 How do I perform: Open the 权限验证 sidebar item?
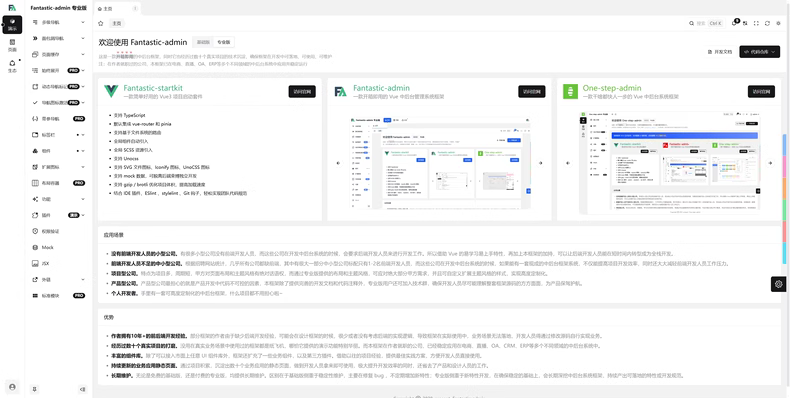point(58,231)
